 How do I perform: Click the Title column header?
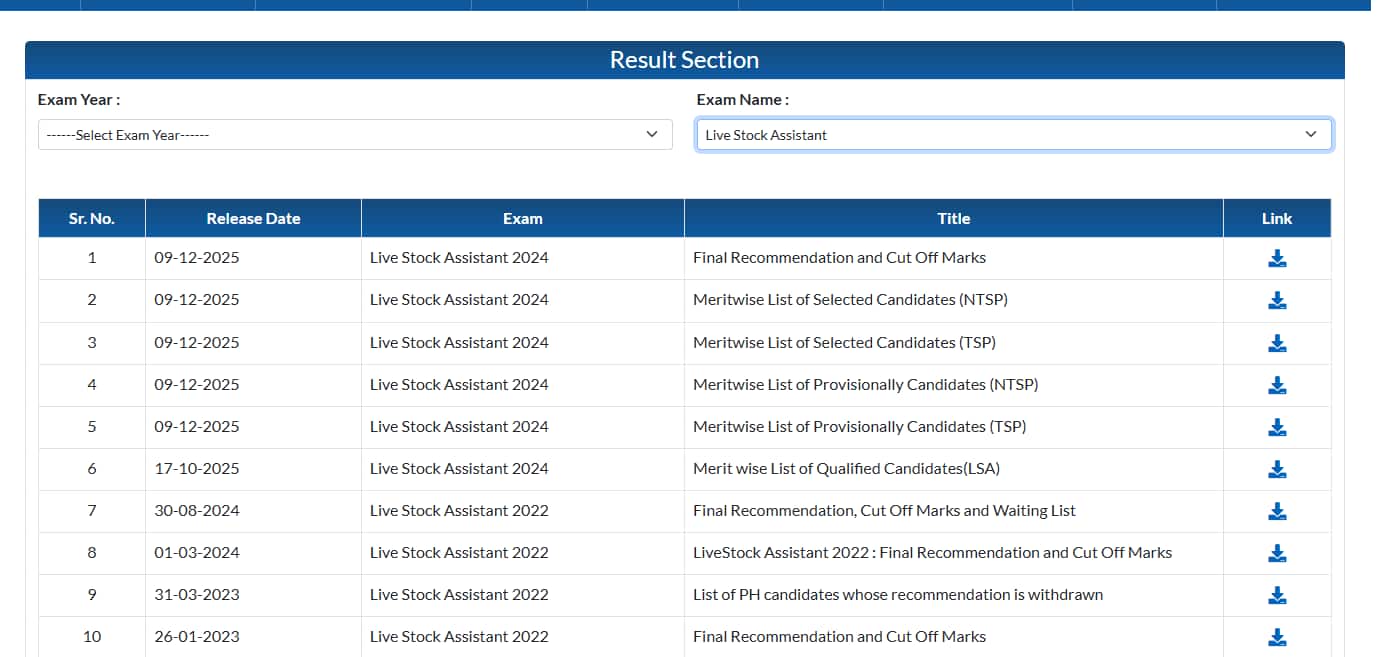(953, 218)
